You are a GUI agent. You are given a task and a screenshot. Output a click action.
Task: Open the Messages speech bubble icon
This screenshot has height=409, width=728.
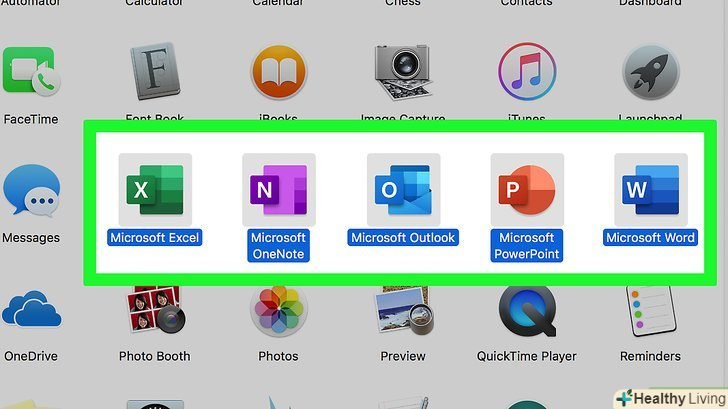pos(31,191)
